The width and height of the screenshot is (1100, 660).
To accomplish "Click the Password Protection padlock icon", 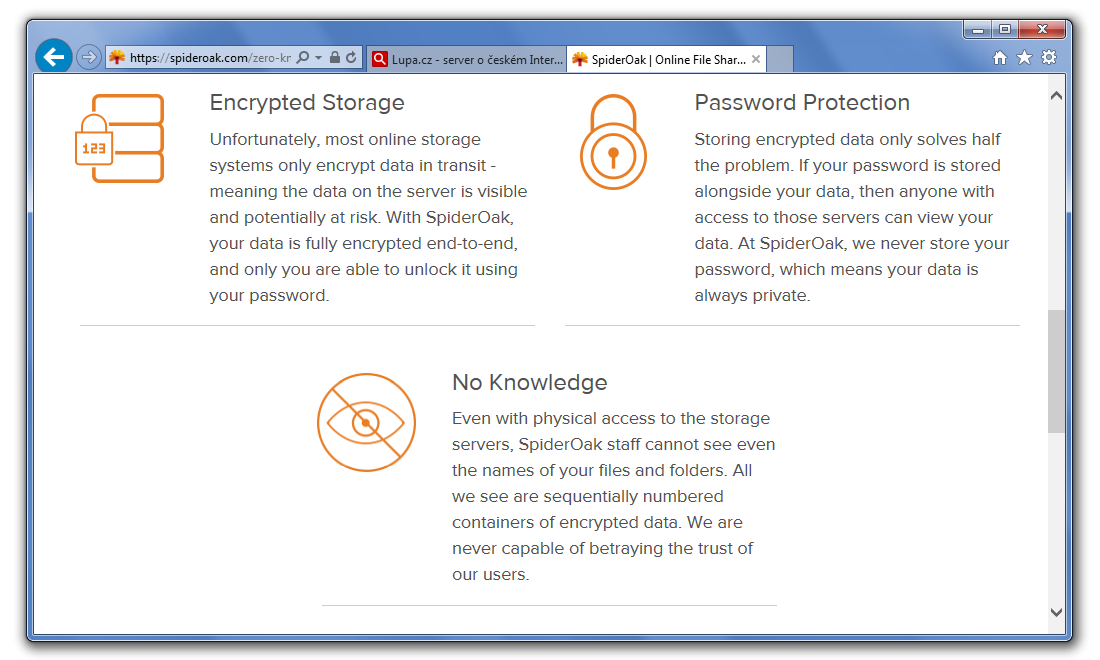I will coord(613,142).
